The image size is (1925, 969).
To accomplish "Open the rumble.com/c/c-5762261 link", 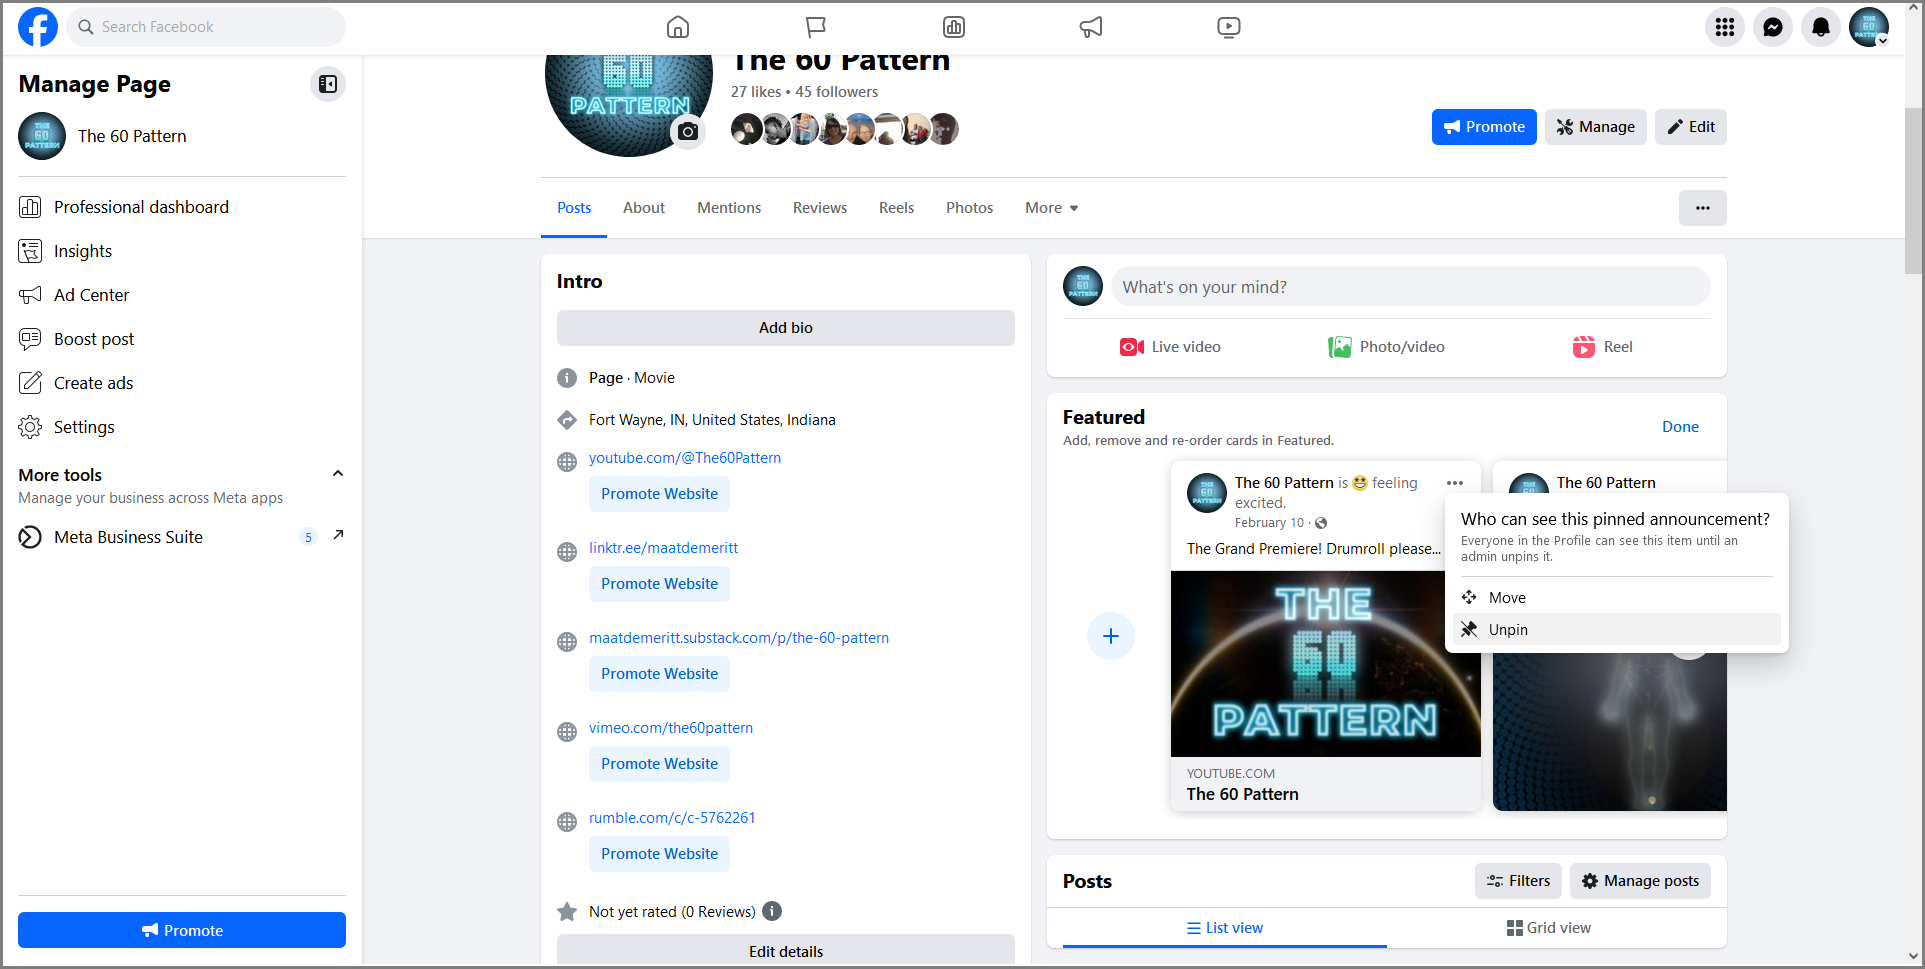I will coord(672,818).
